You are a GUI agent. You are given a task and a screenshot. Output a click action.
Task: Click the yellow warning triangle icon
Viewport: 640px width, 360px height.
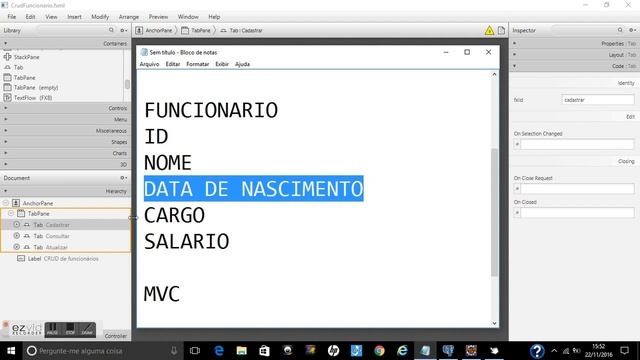[x=489, y=31]
